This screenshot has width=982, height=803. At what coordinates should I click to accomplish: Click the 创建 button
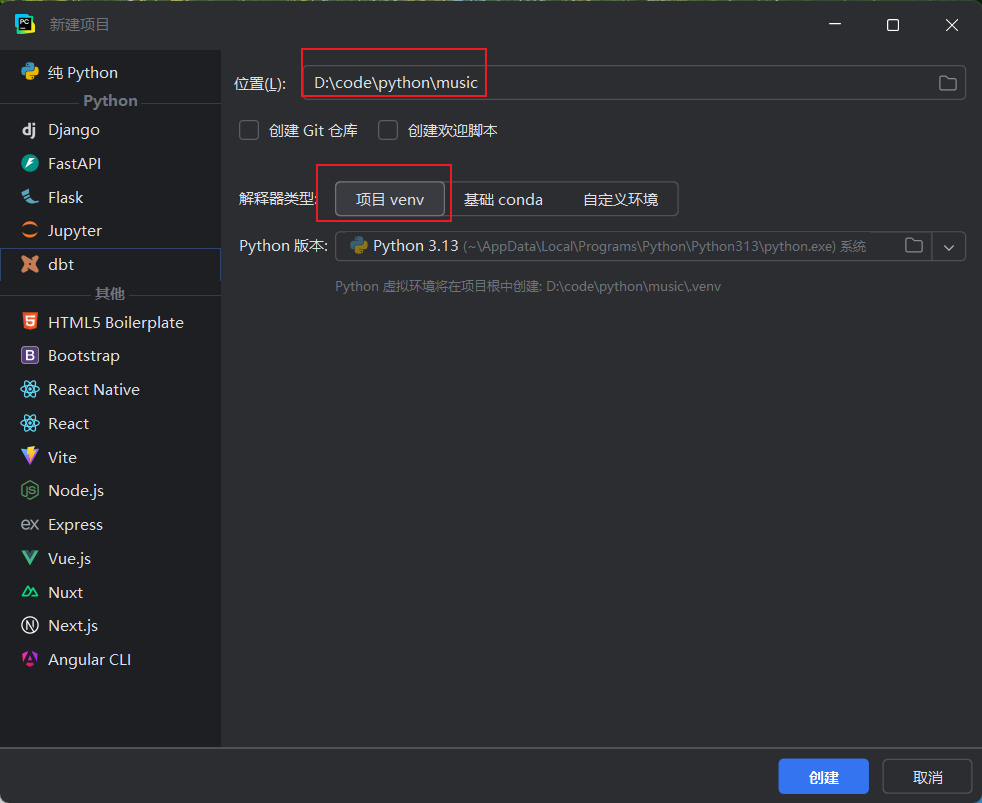click(x=823, y=777)
